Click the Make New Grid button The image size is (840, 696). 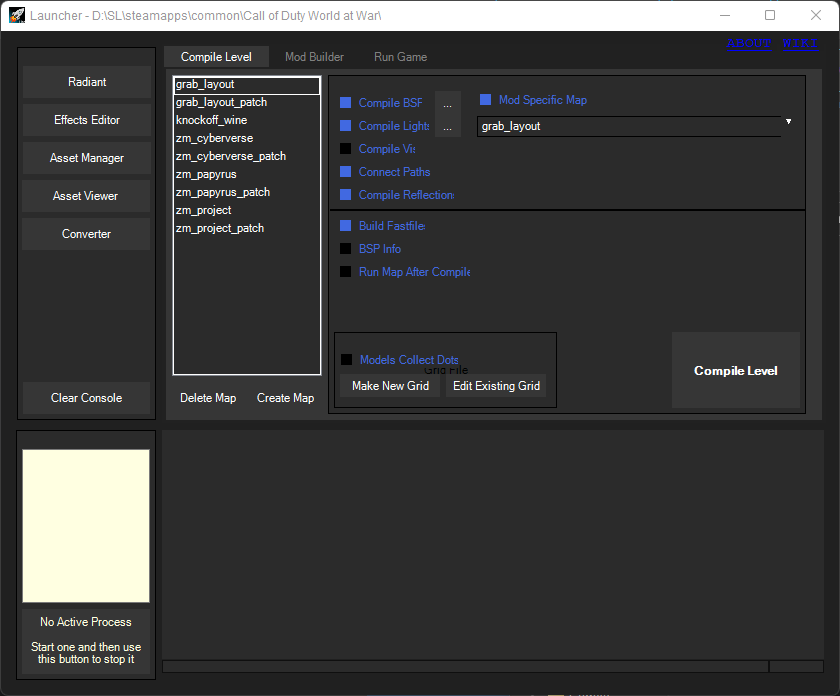(391, 386)
